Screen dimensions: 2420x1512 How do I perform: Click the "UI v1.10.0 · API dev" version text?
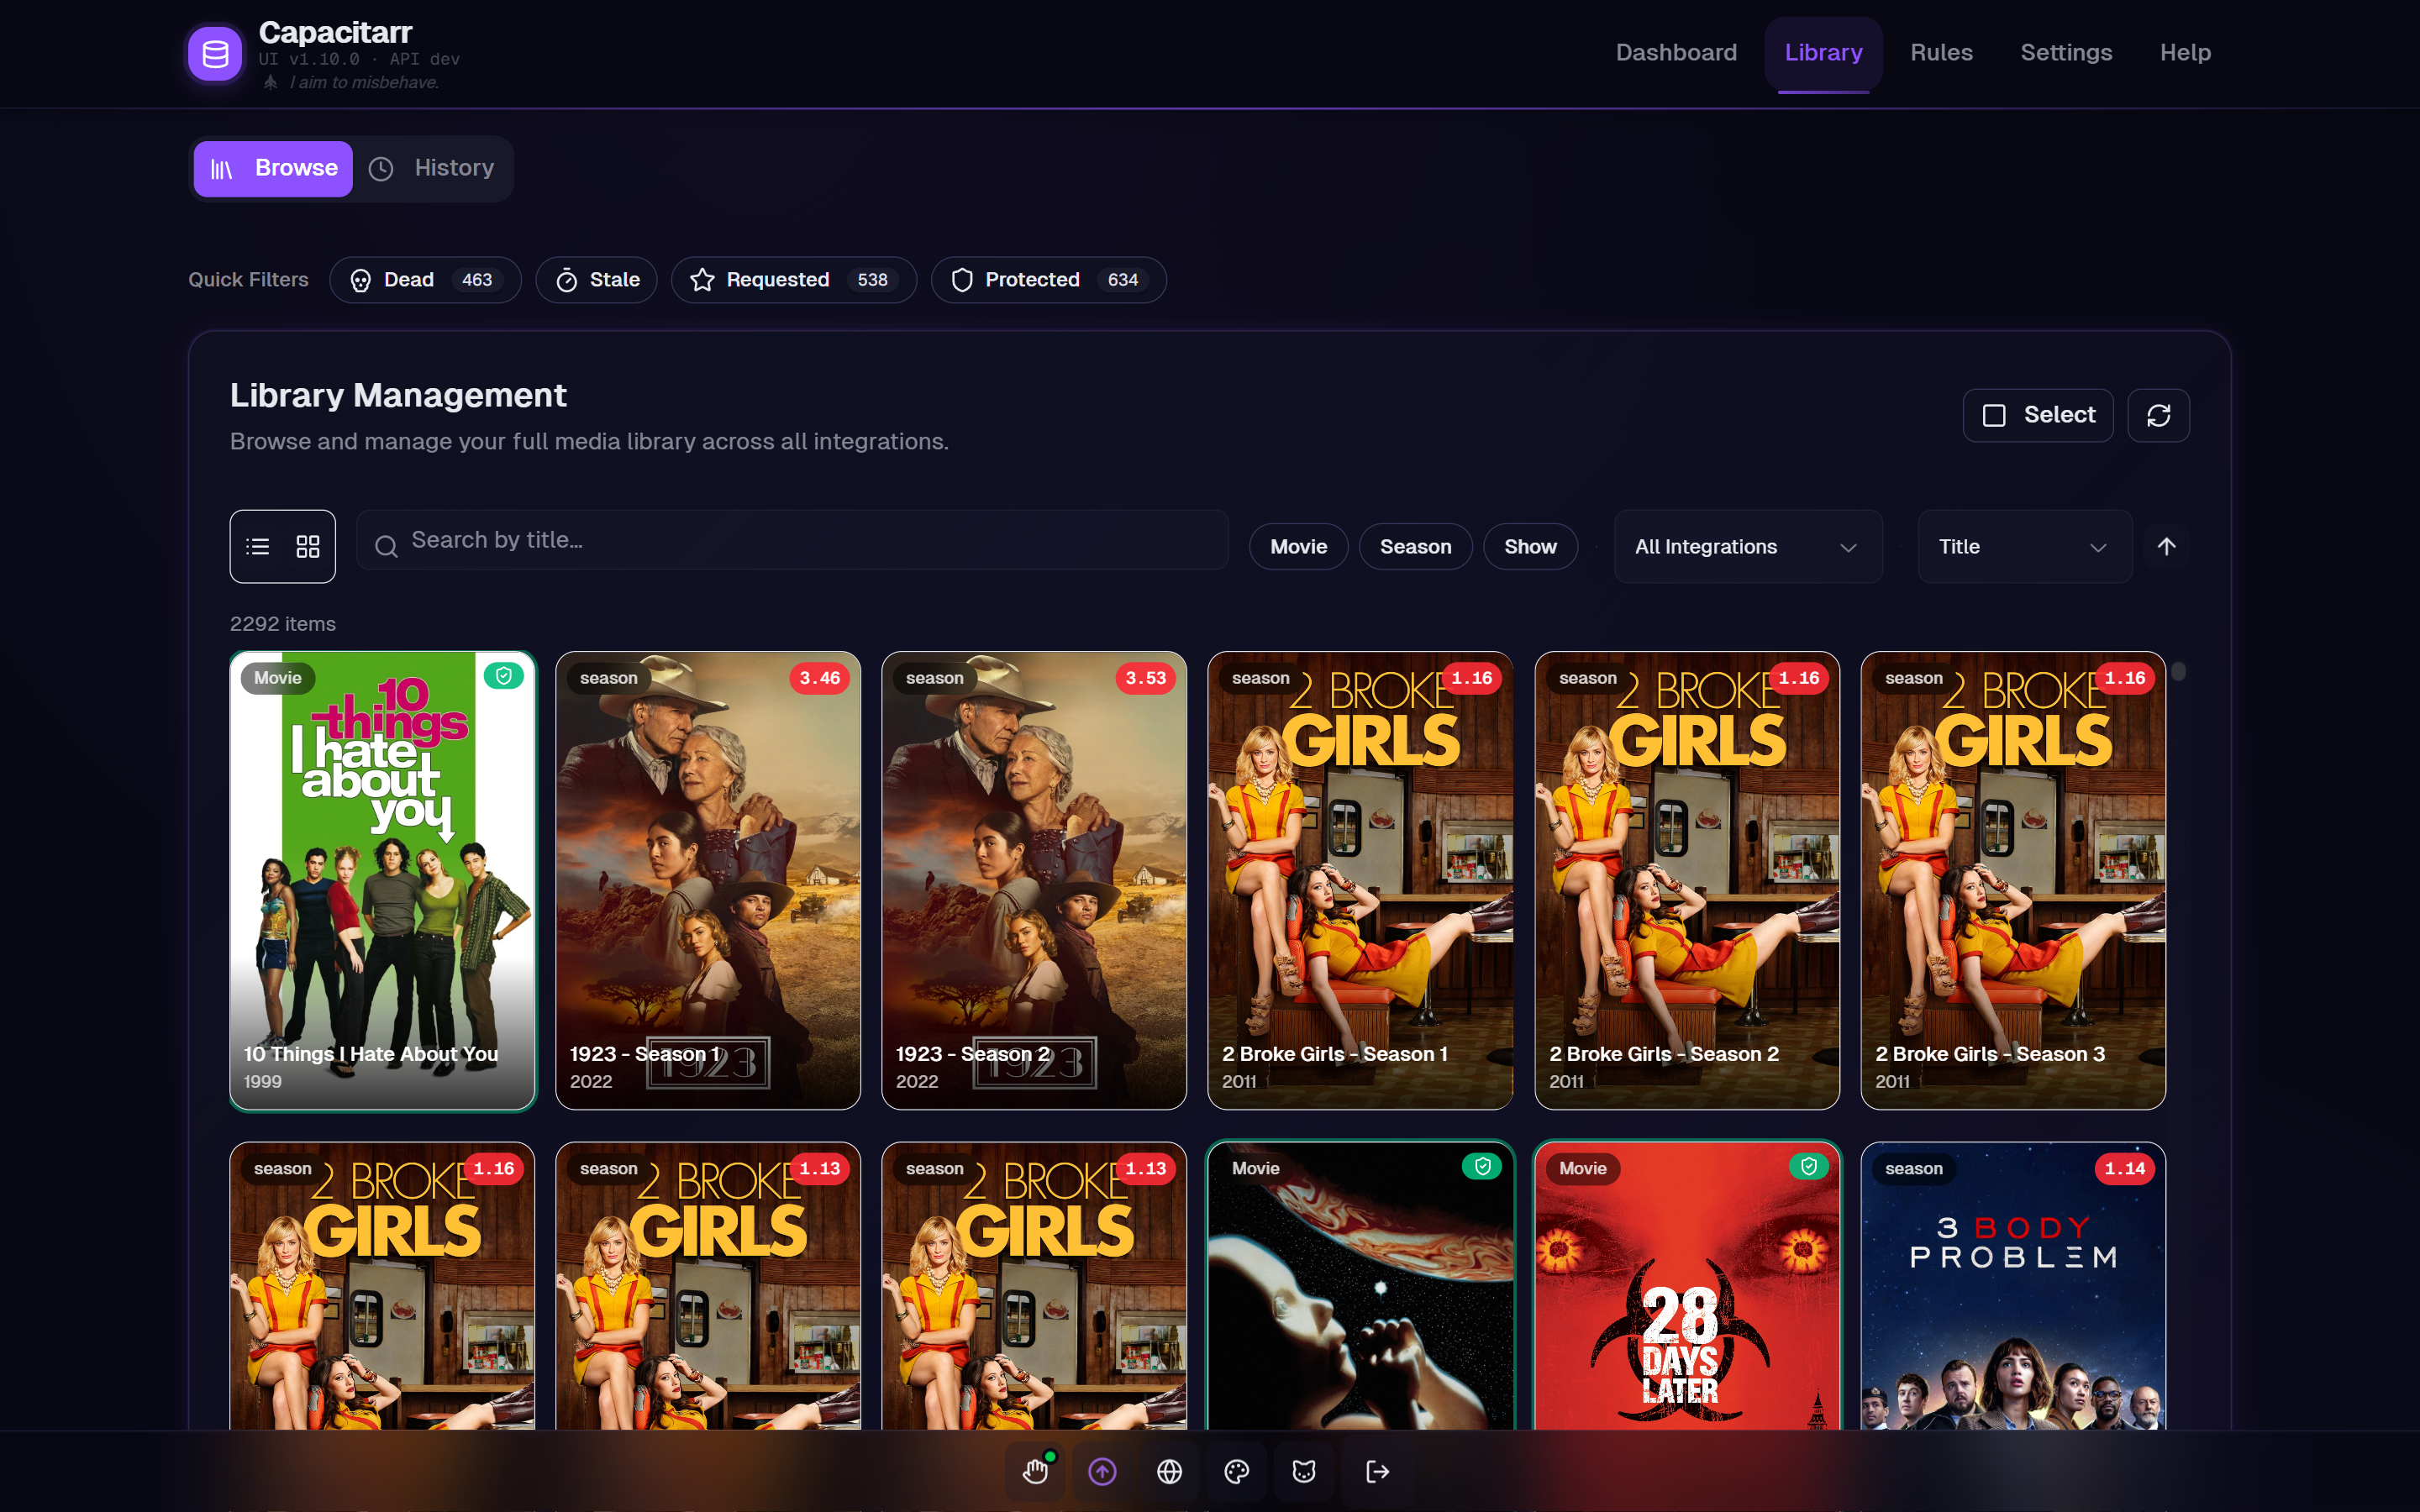pos(359,59)
